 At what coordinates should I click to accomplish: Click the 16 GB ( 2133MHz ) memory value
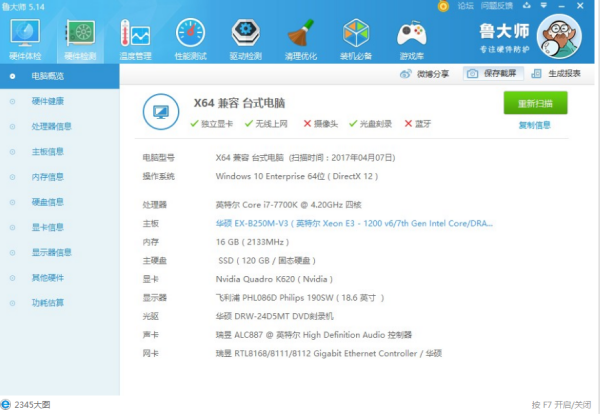253,242
